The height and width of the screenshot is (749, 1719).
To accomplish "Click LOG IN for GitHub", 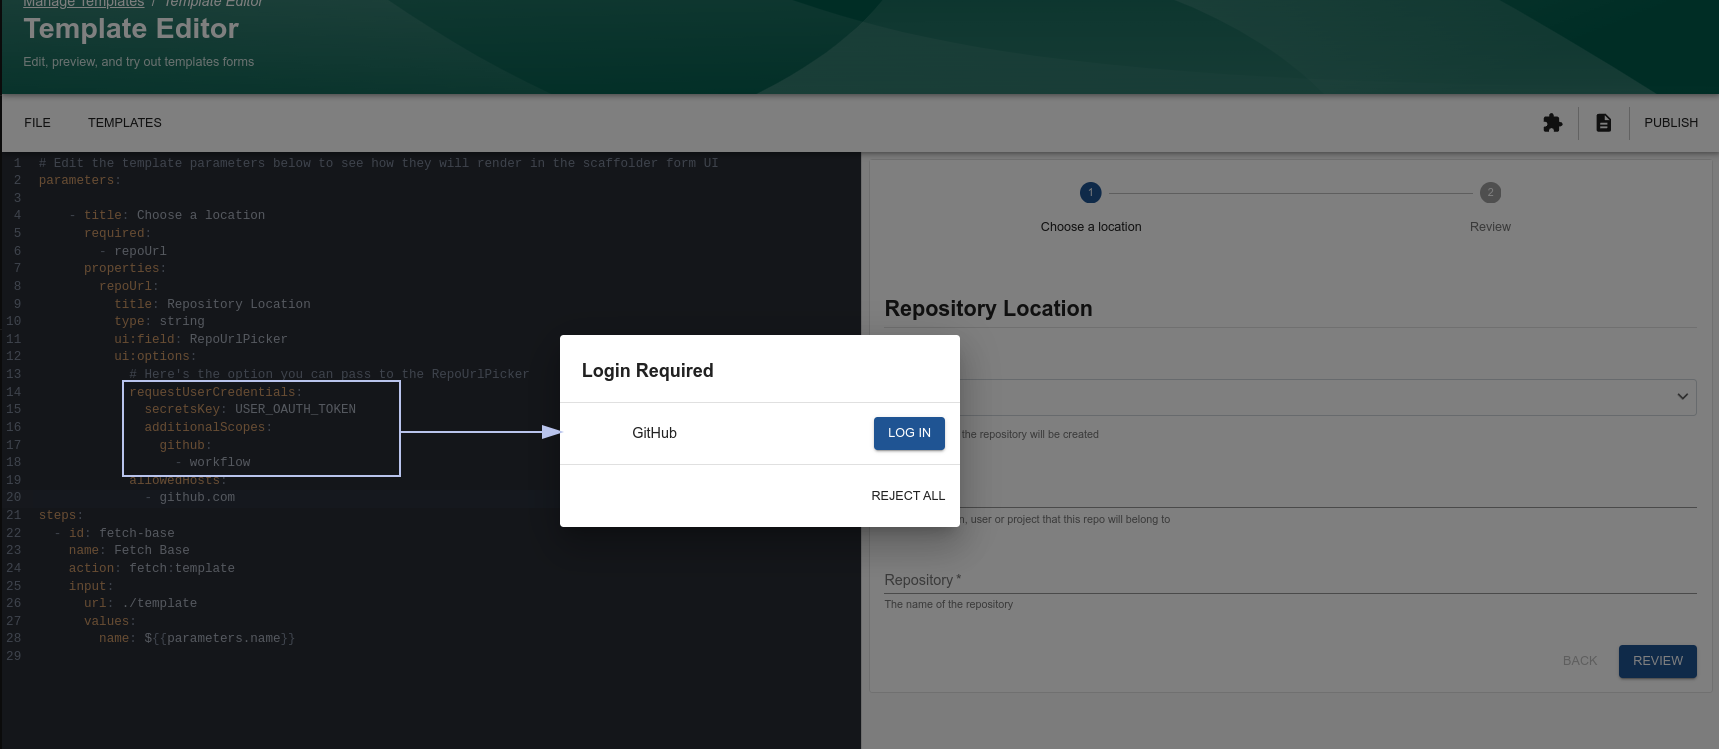I will [908, 433].
